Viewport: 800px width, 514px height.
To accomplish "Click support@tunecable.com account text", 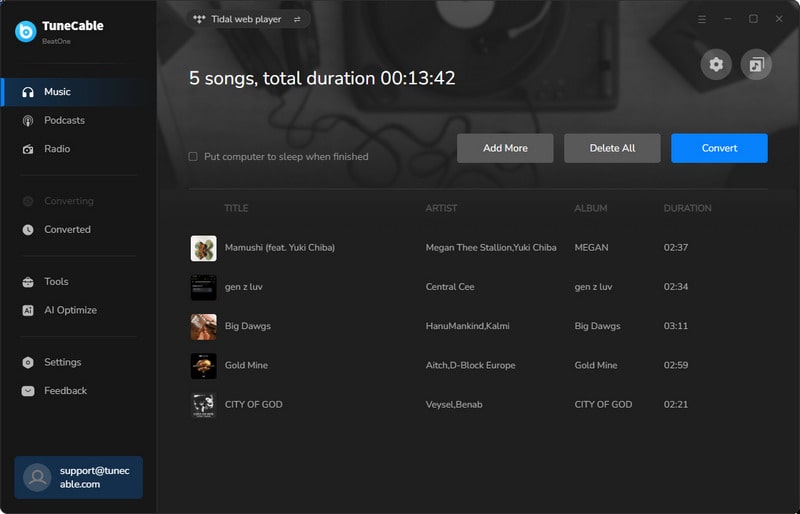I will (94, 477).
